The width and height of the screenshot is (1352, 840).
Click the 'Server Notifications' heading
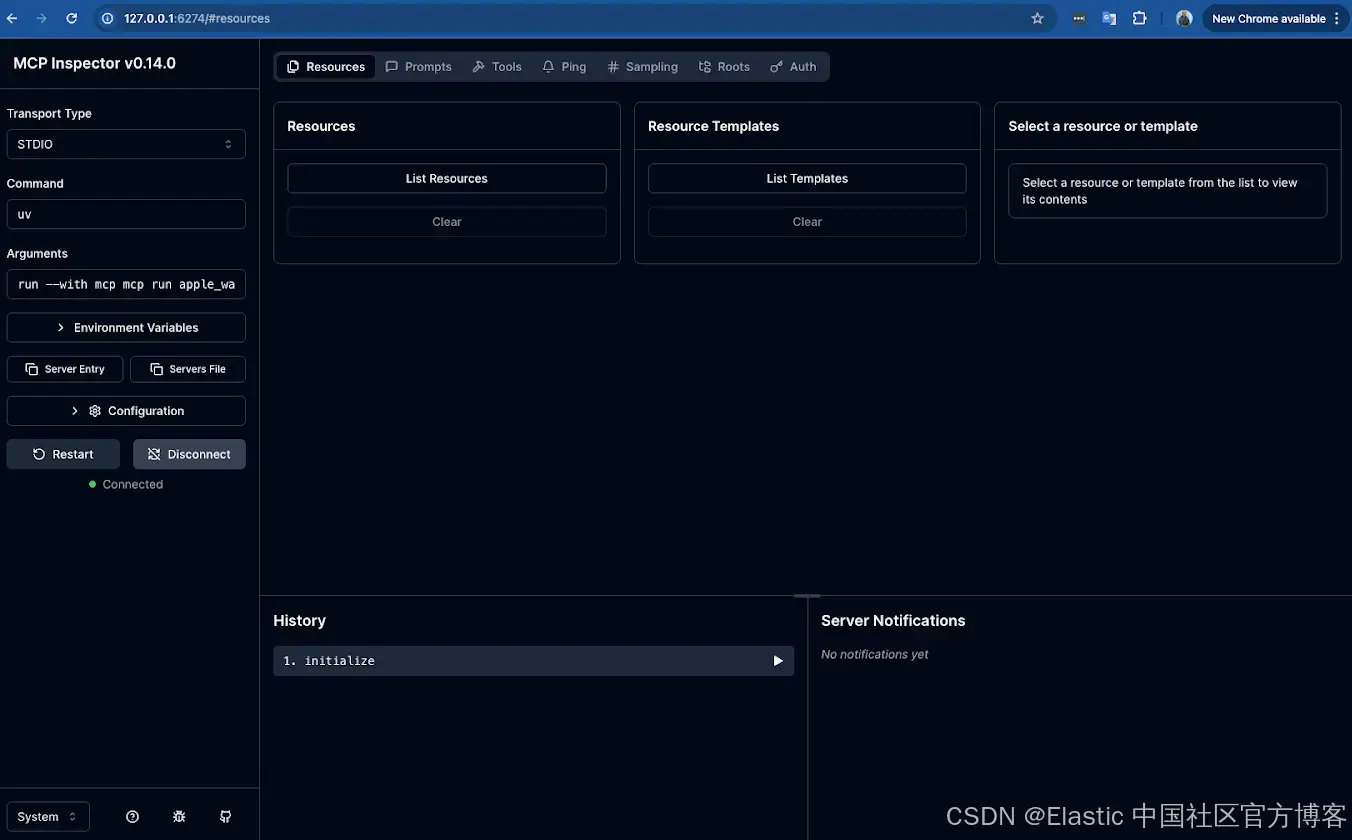click(893, 621)
